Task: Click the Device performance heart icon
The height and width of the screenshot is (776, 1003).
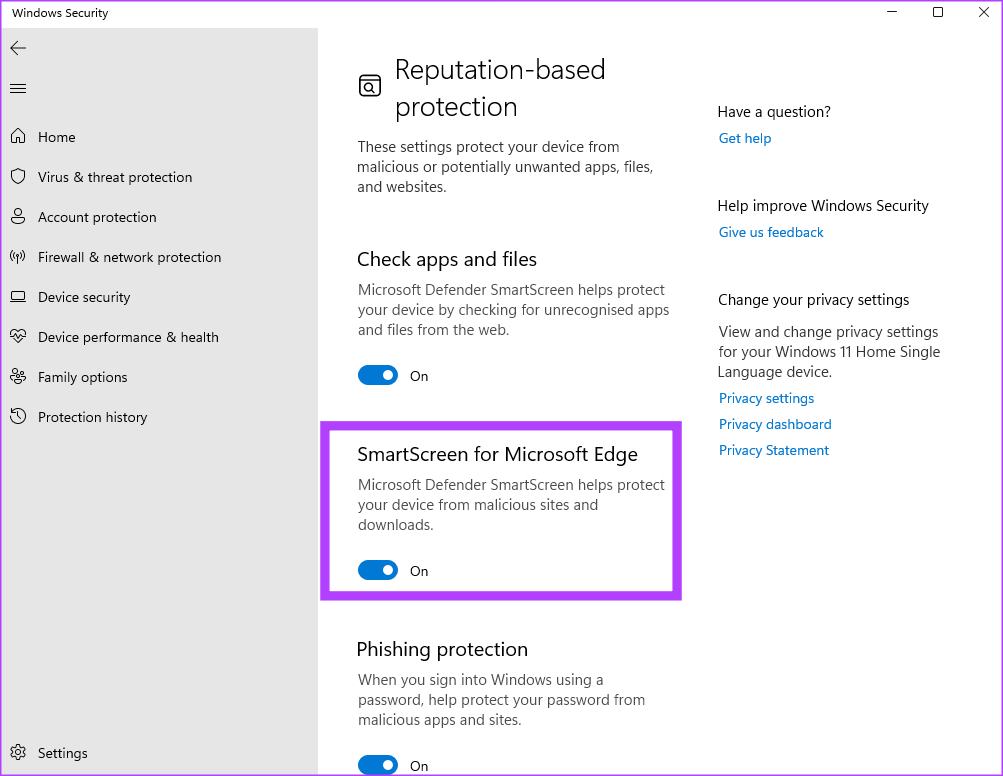Action: click(x=18, y=336)
